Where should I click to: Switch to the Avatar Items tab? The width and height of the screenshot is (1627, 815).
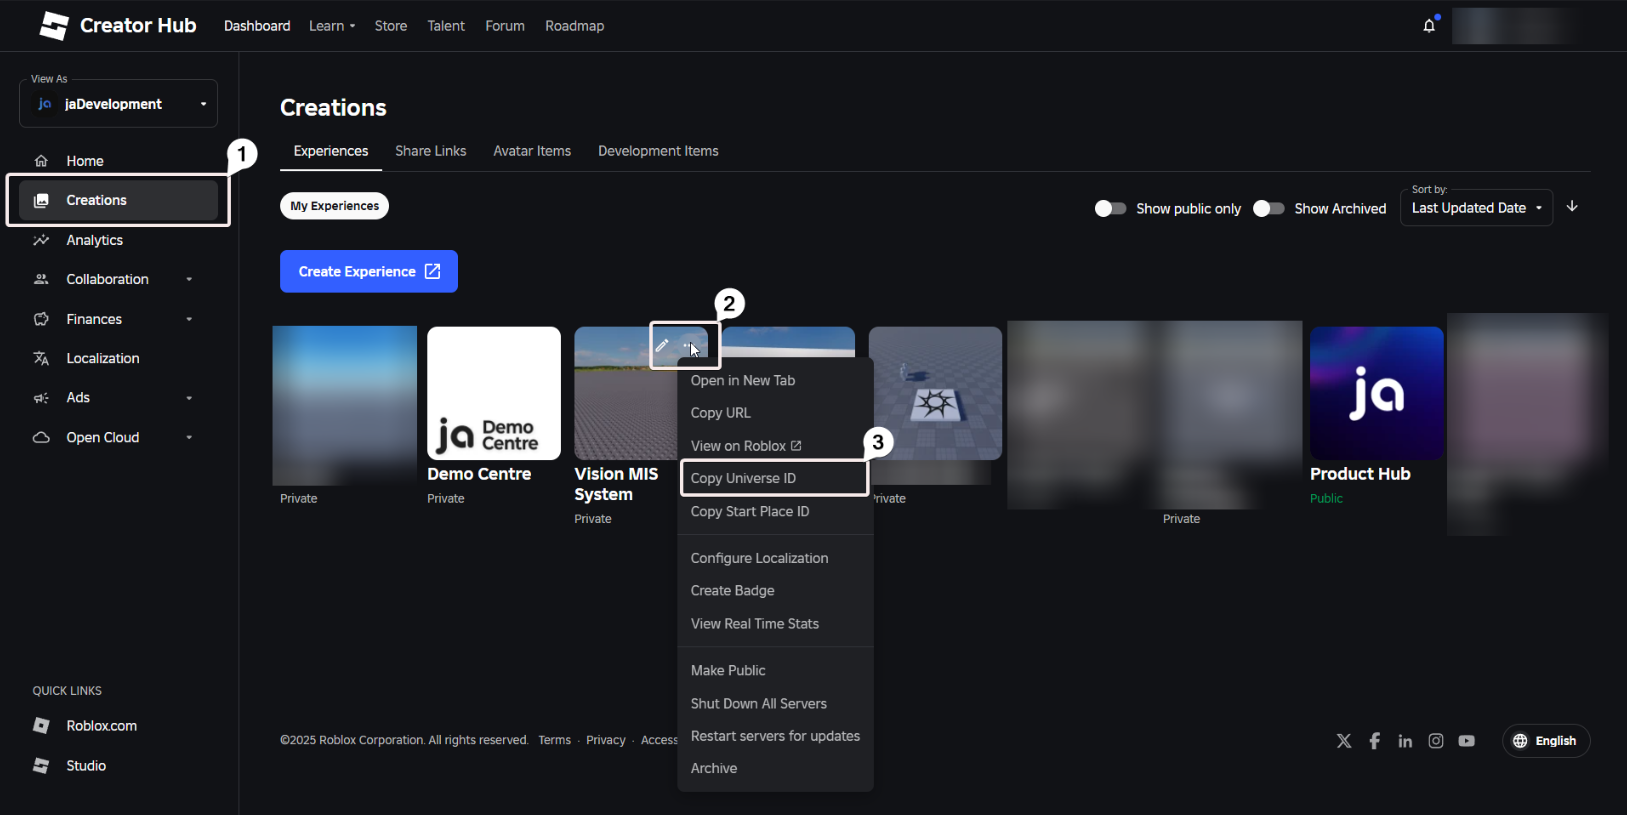[532, 151]
